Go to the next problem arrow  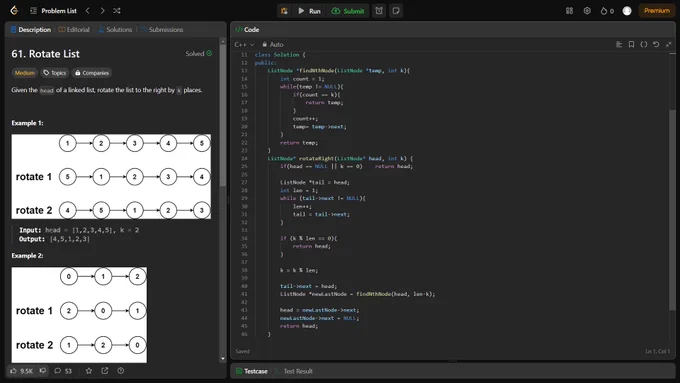click(x=102, y=11)
